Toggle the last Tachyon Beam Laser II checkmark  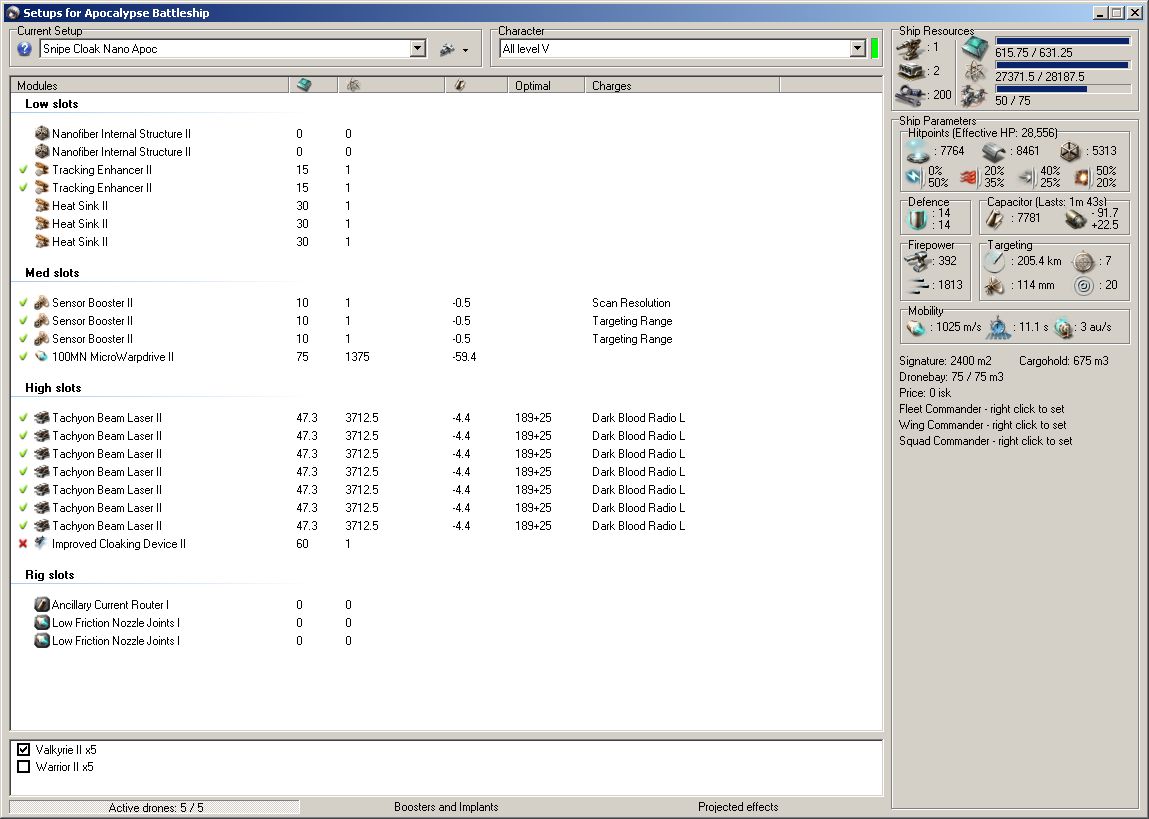(x=23, y=526)
